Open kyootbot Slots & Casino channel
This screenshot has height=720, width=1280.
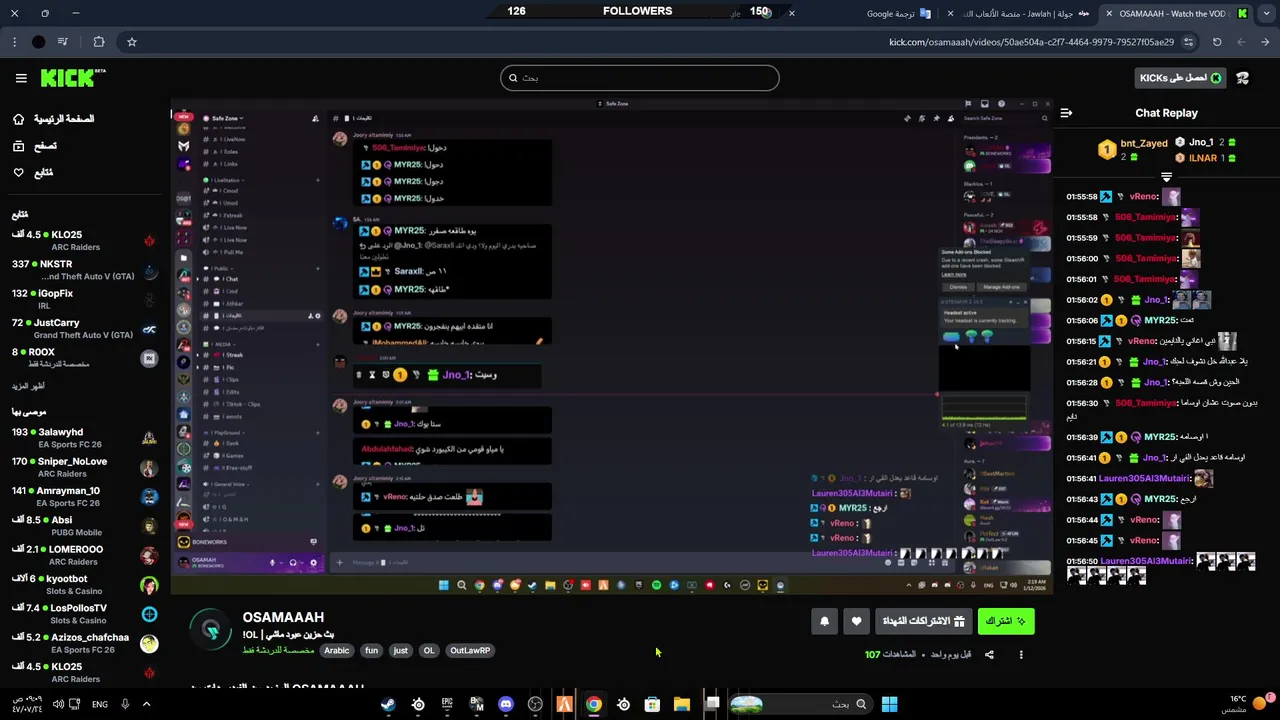(85, 584)
